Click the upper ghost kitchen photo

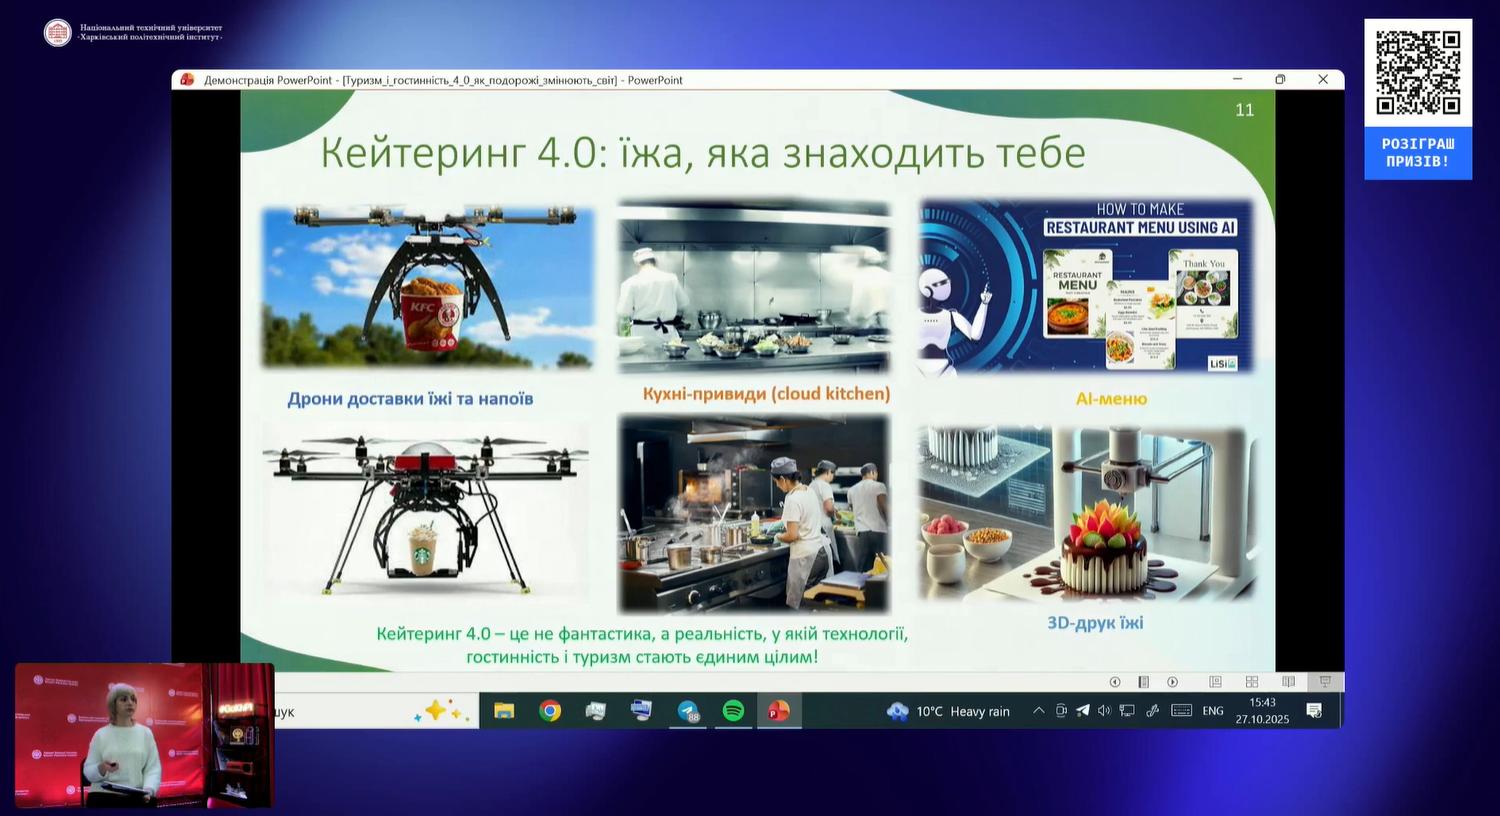coord(754,287)
